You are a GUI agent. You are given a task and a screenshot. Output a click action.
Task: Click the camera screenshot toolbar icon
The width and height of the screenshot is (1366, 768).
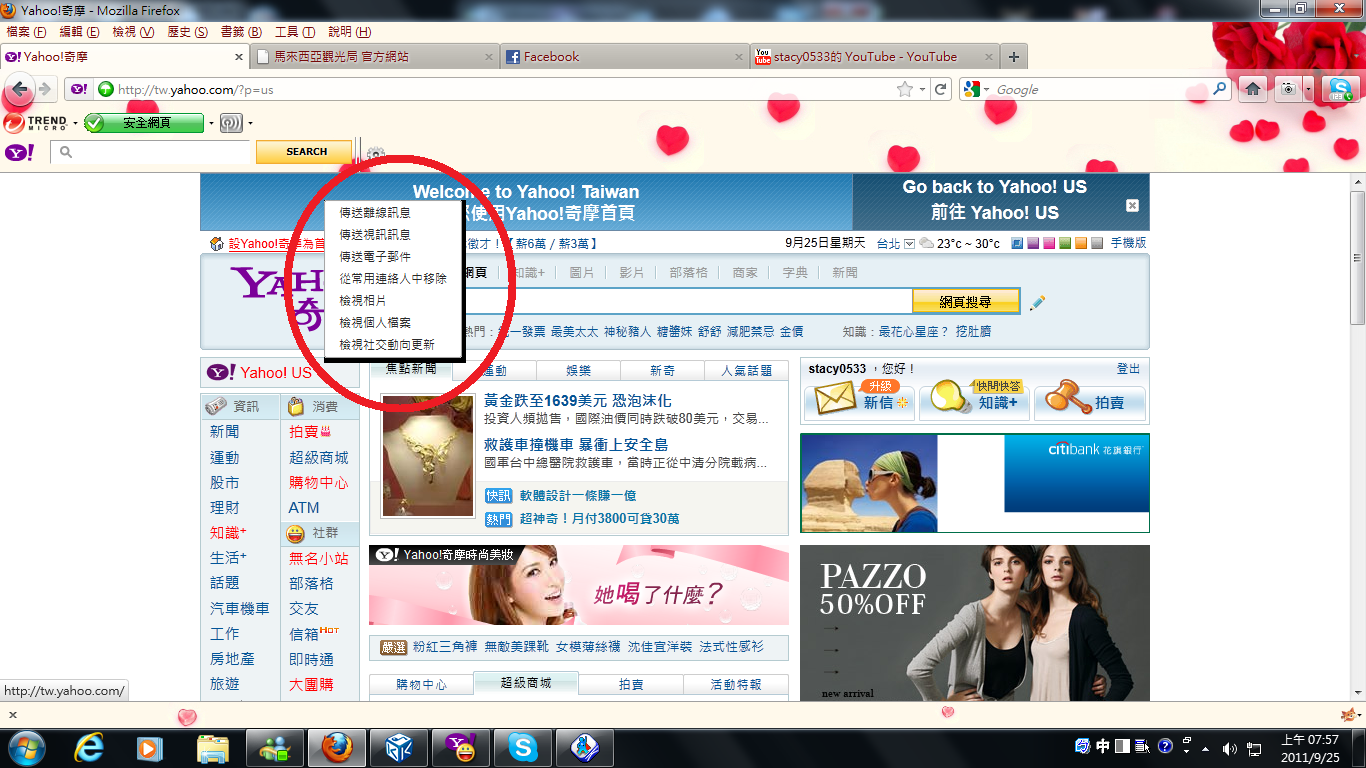[1288, 89]
